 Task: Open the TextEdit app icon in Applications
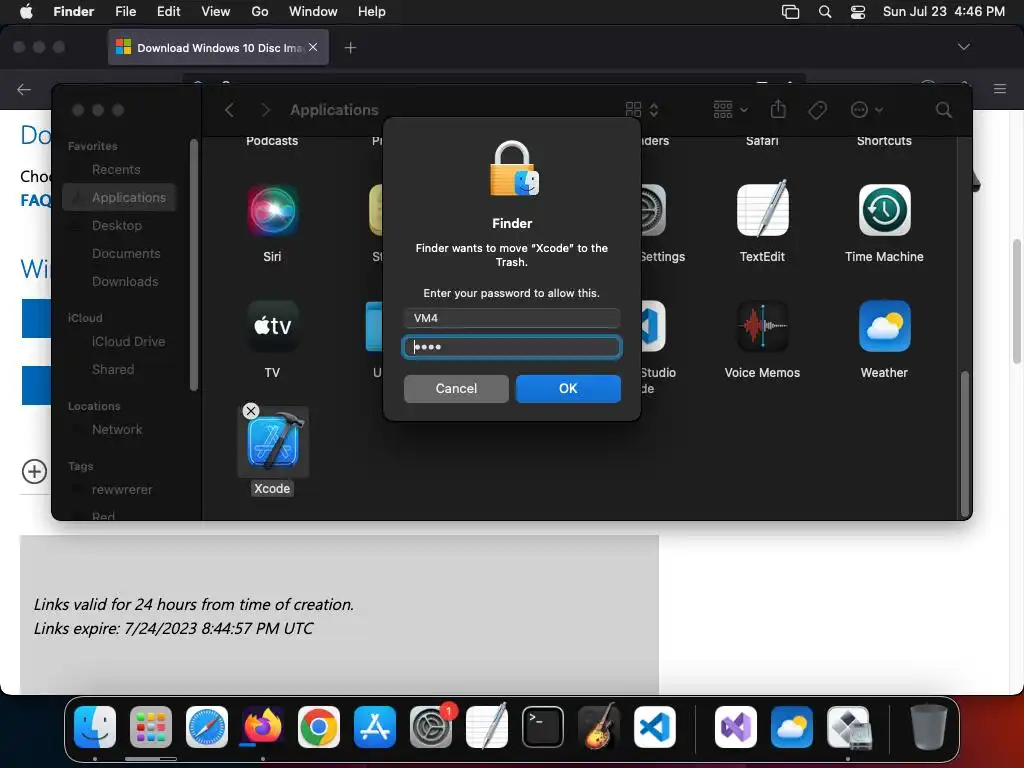pos(762,209)
